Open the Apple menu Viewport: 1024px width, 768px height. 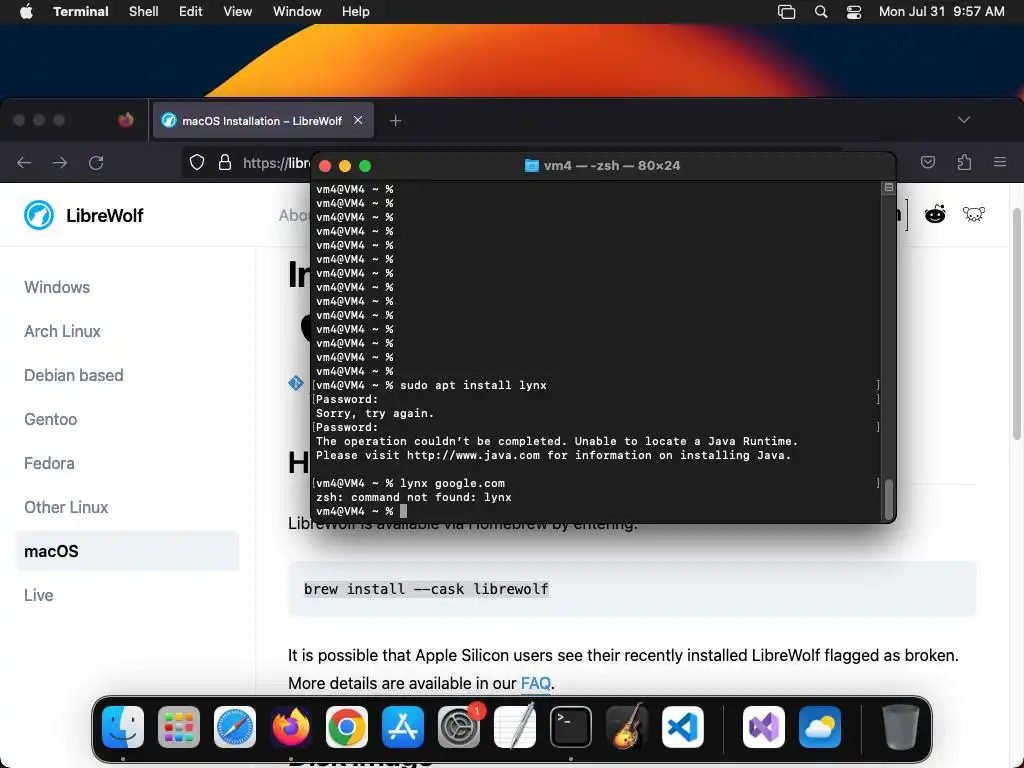(x=26, y=12)
